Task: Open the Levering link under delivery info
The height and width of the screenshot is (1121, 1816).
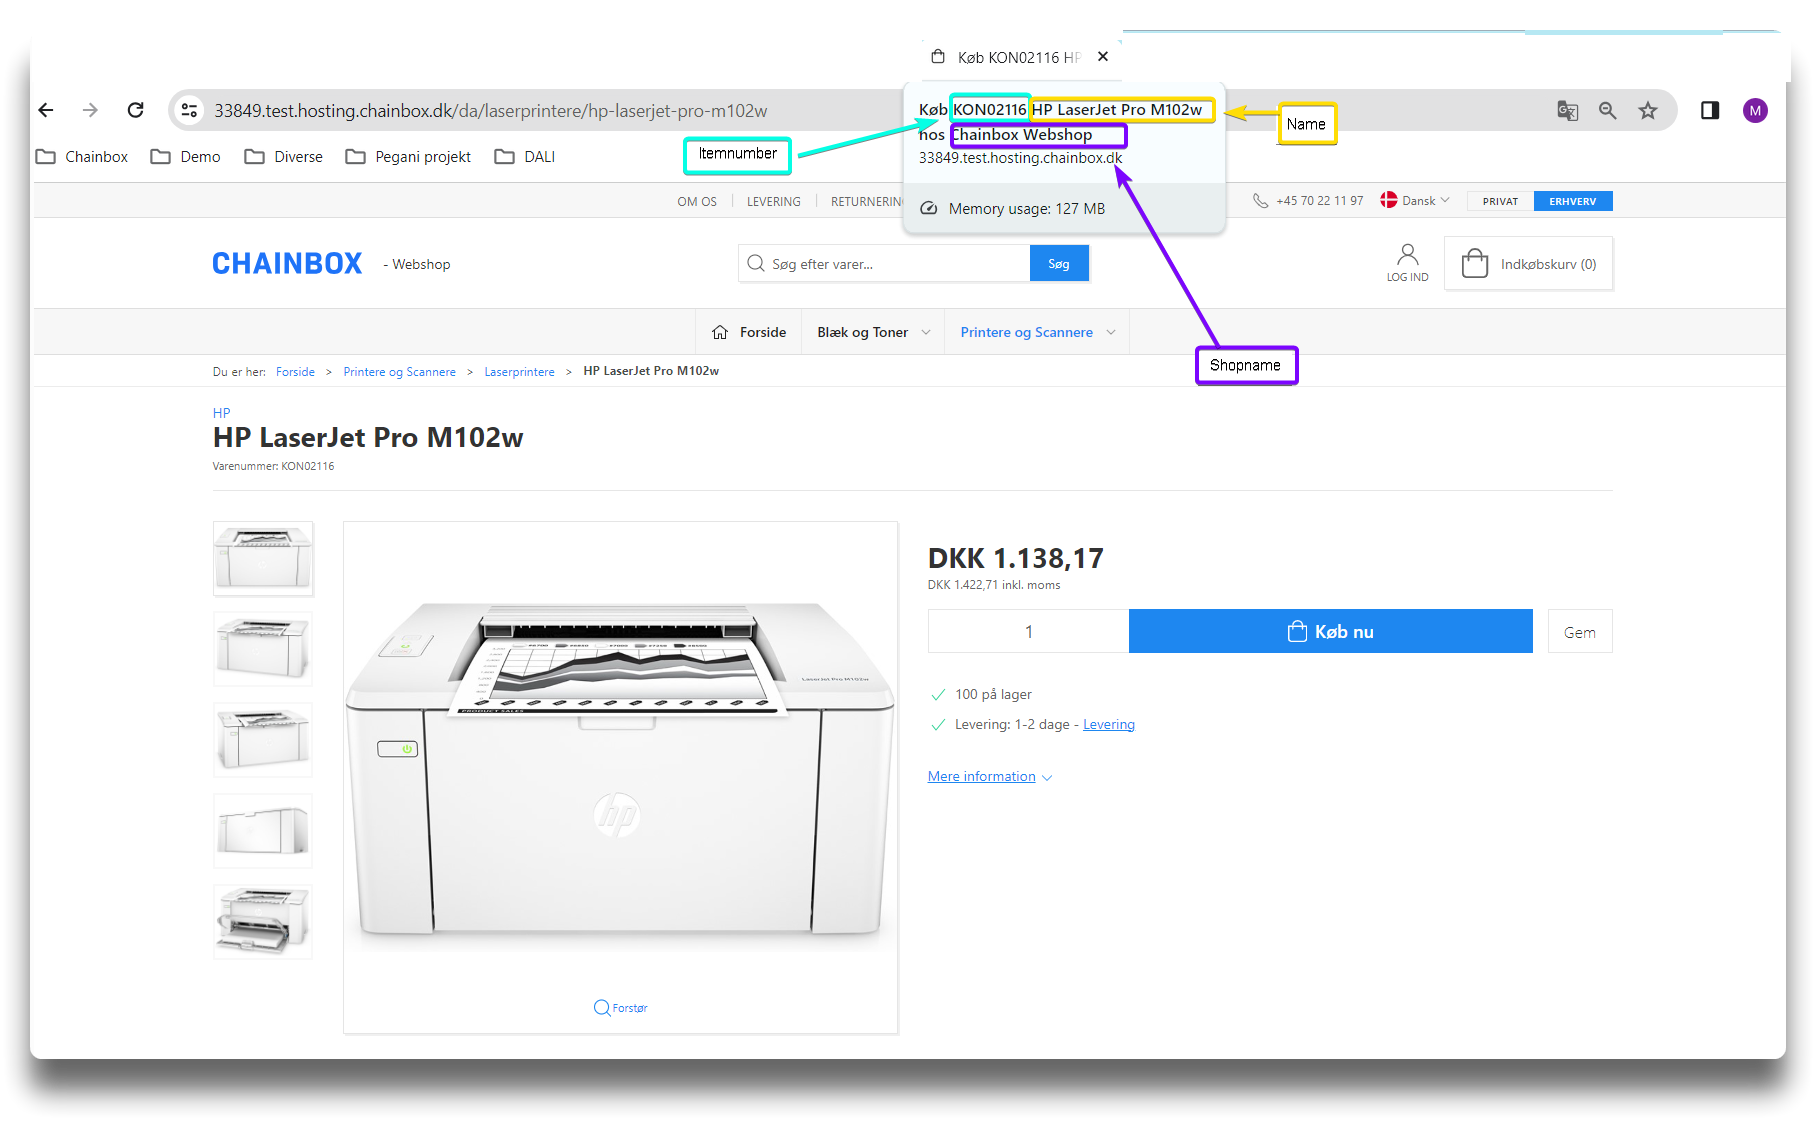Action: [1109, 725]
